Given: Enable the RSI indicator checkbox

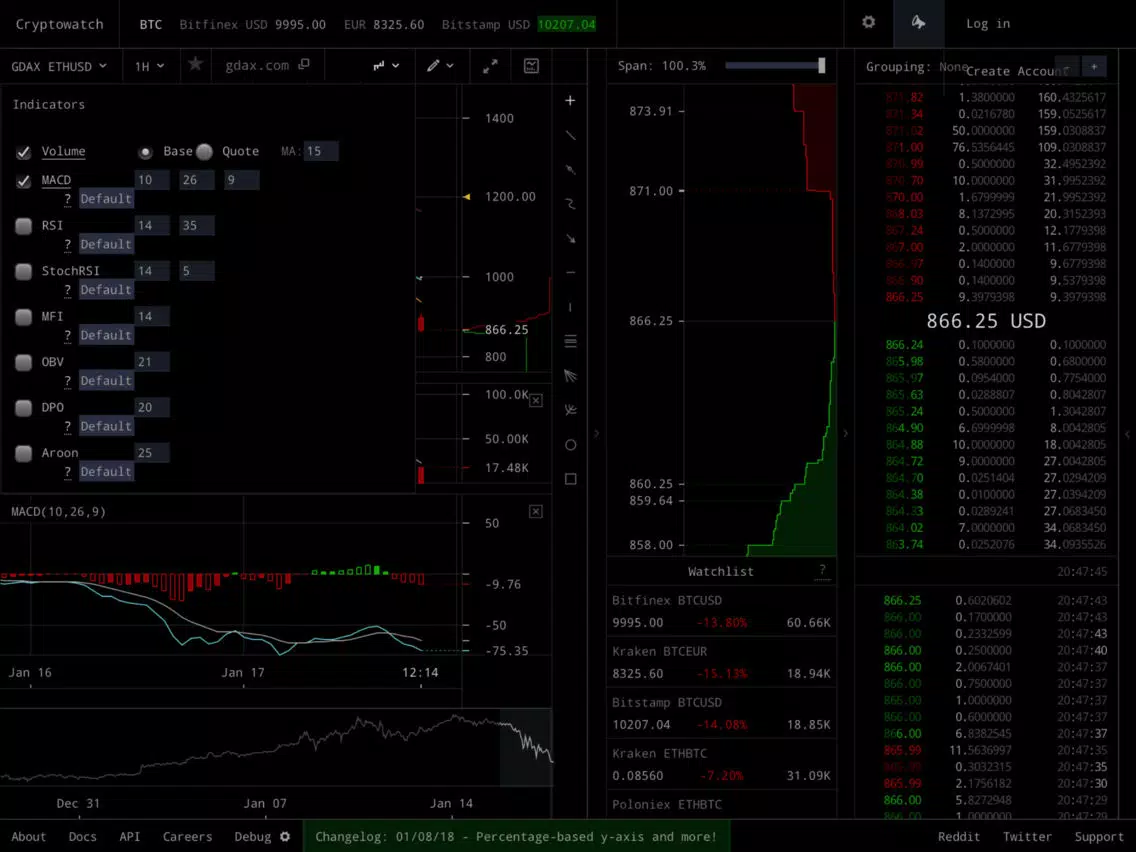Looking at the screenshot, I should [x=23, y=226].
